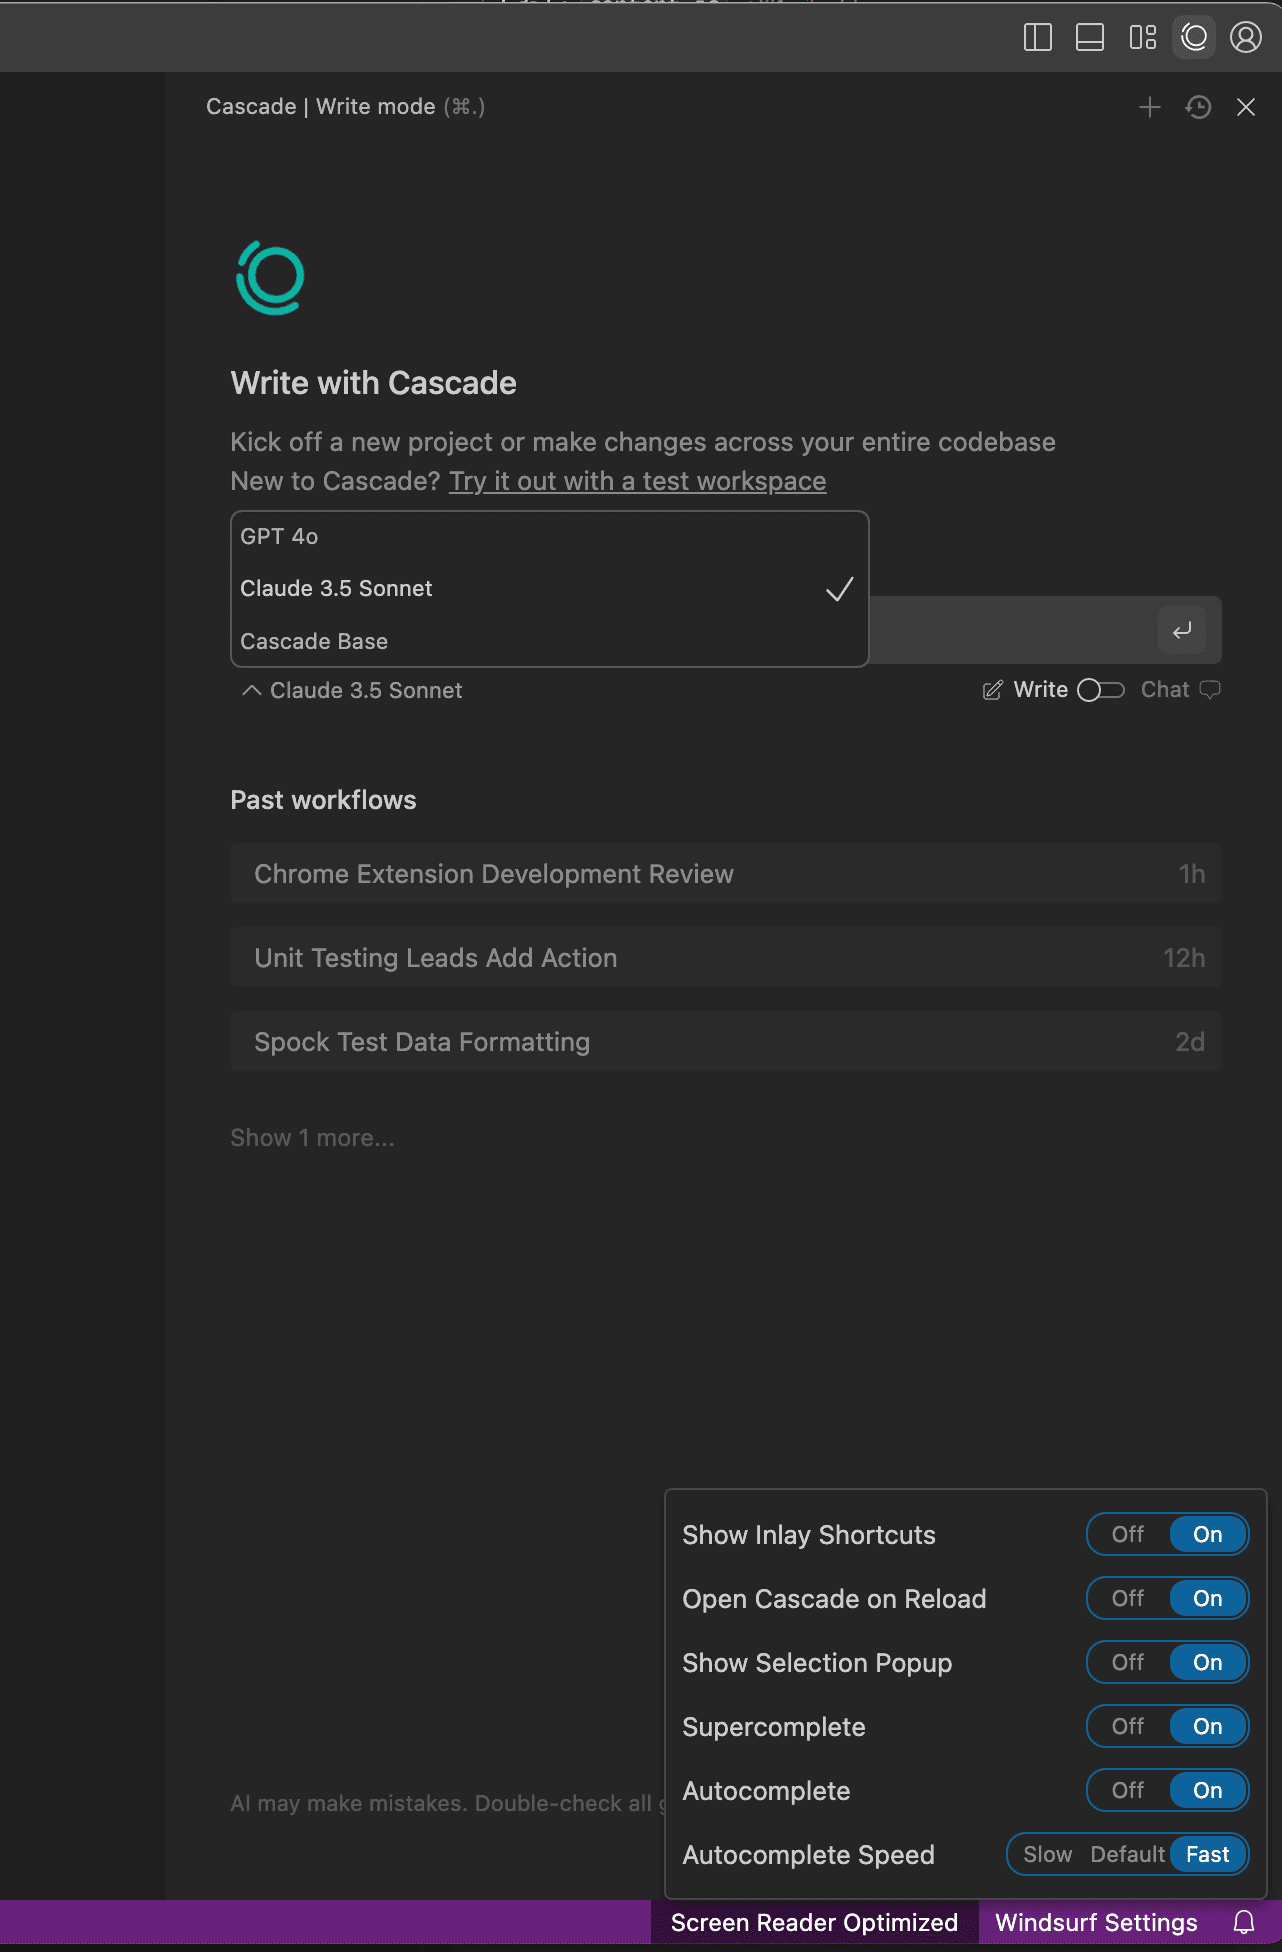This screenshot has width=1282, height=1952.
Task: Turn Open Cascade on Reload Off
Action: pos(1128,1598)
